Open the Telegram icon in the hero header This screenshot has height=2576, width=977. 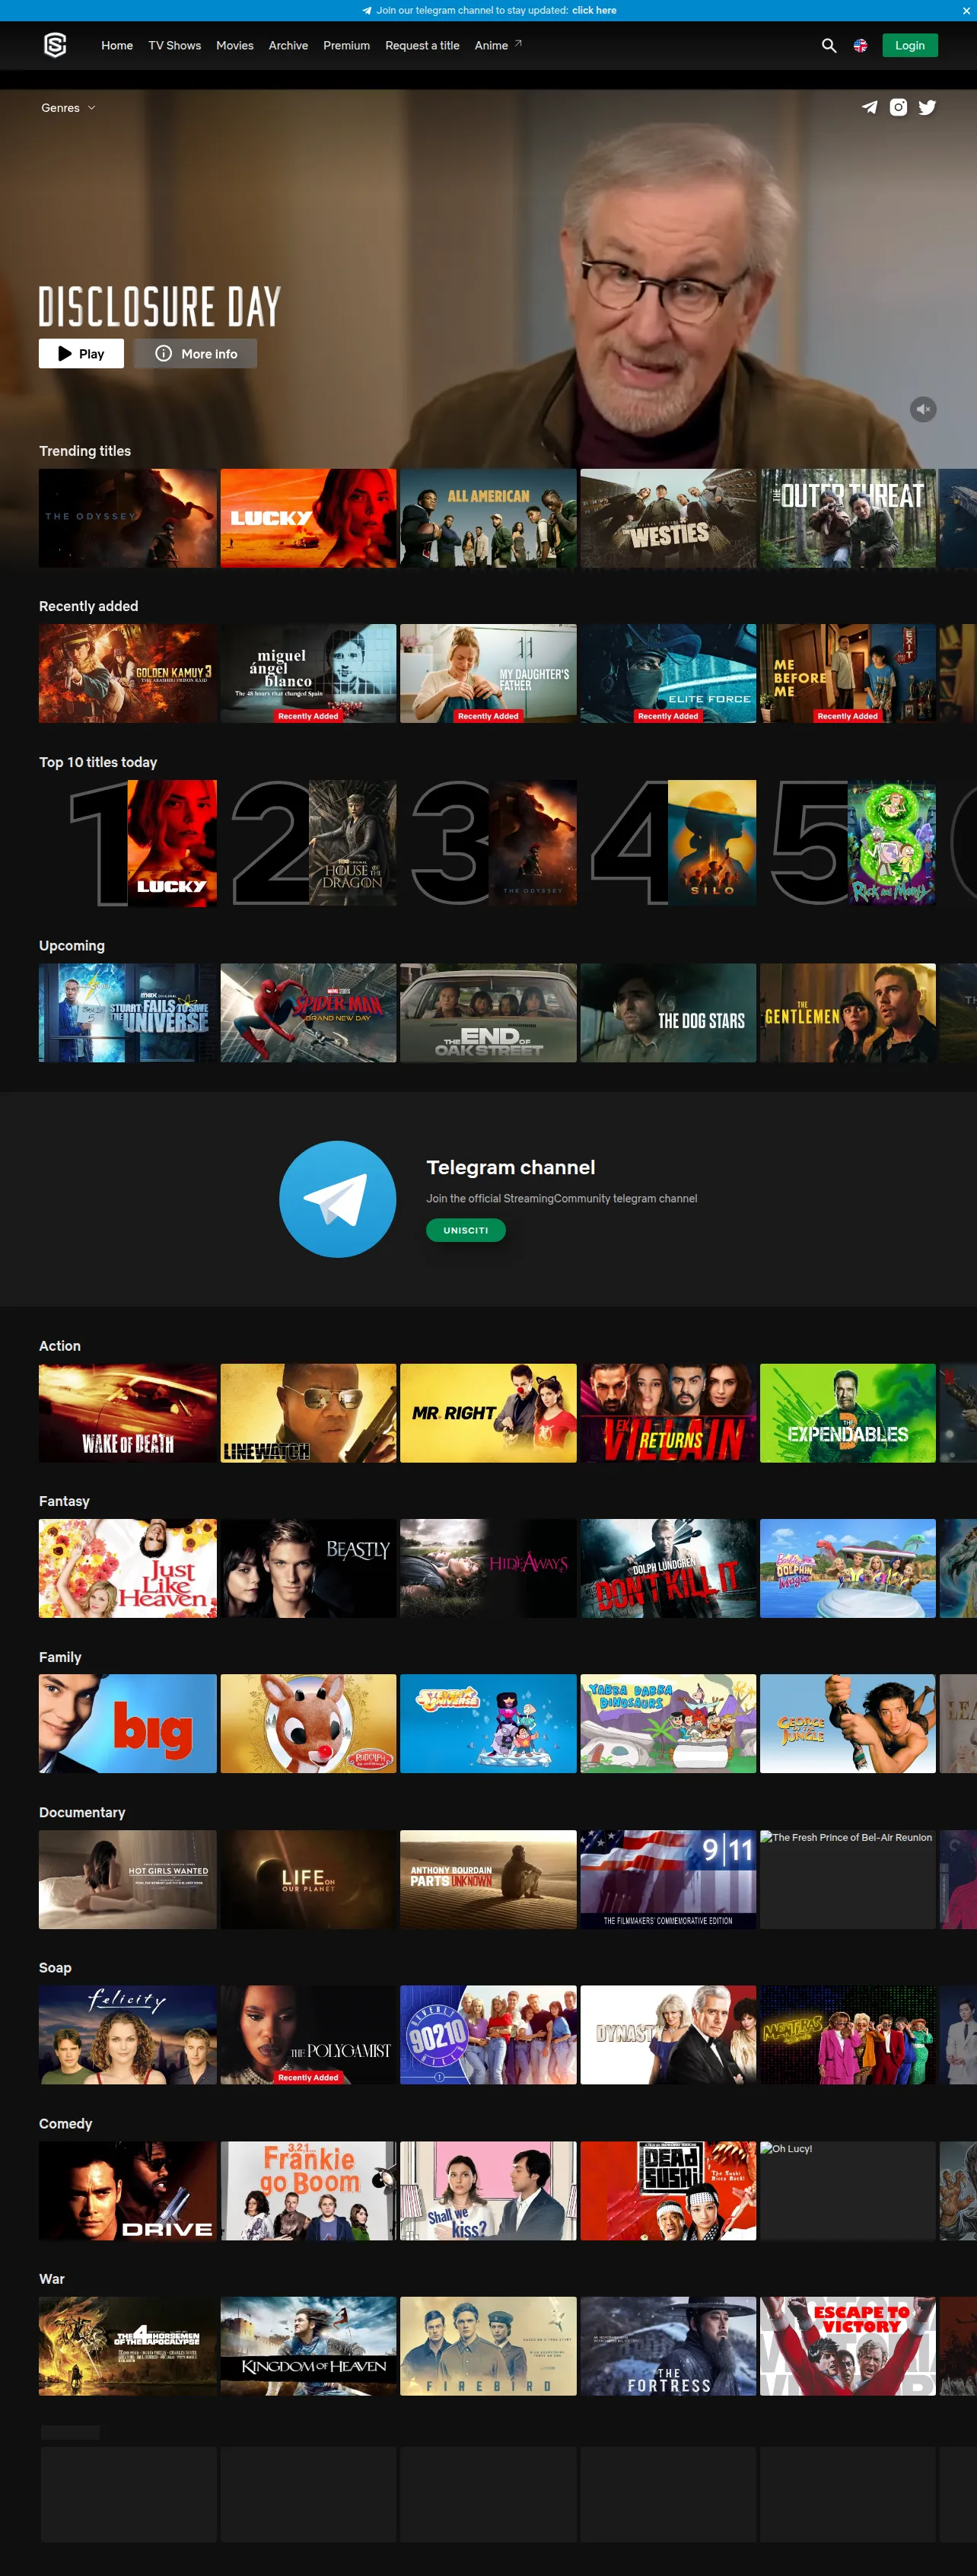pos(870,107)
